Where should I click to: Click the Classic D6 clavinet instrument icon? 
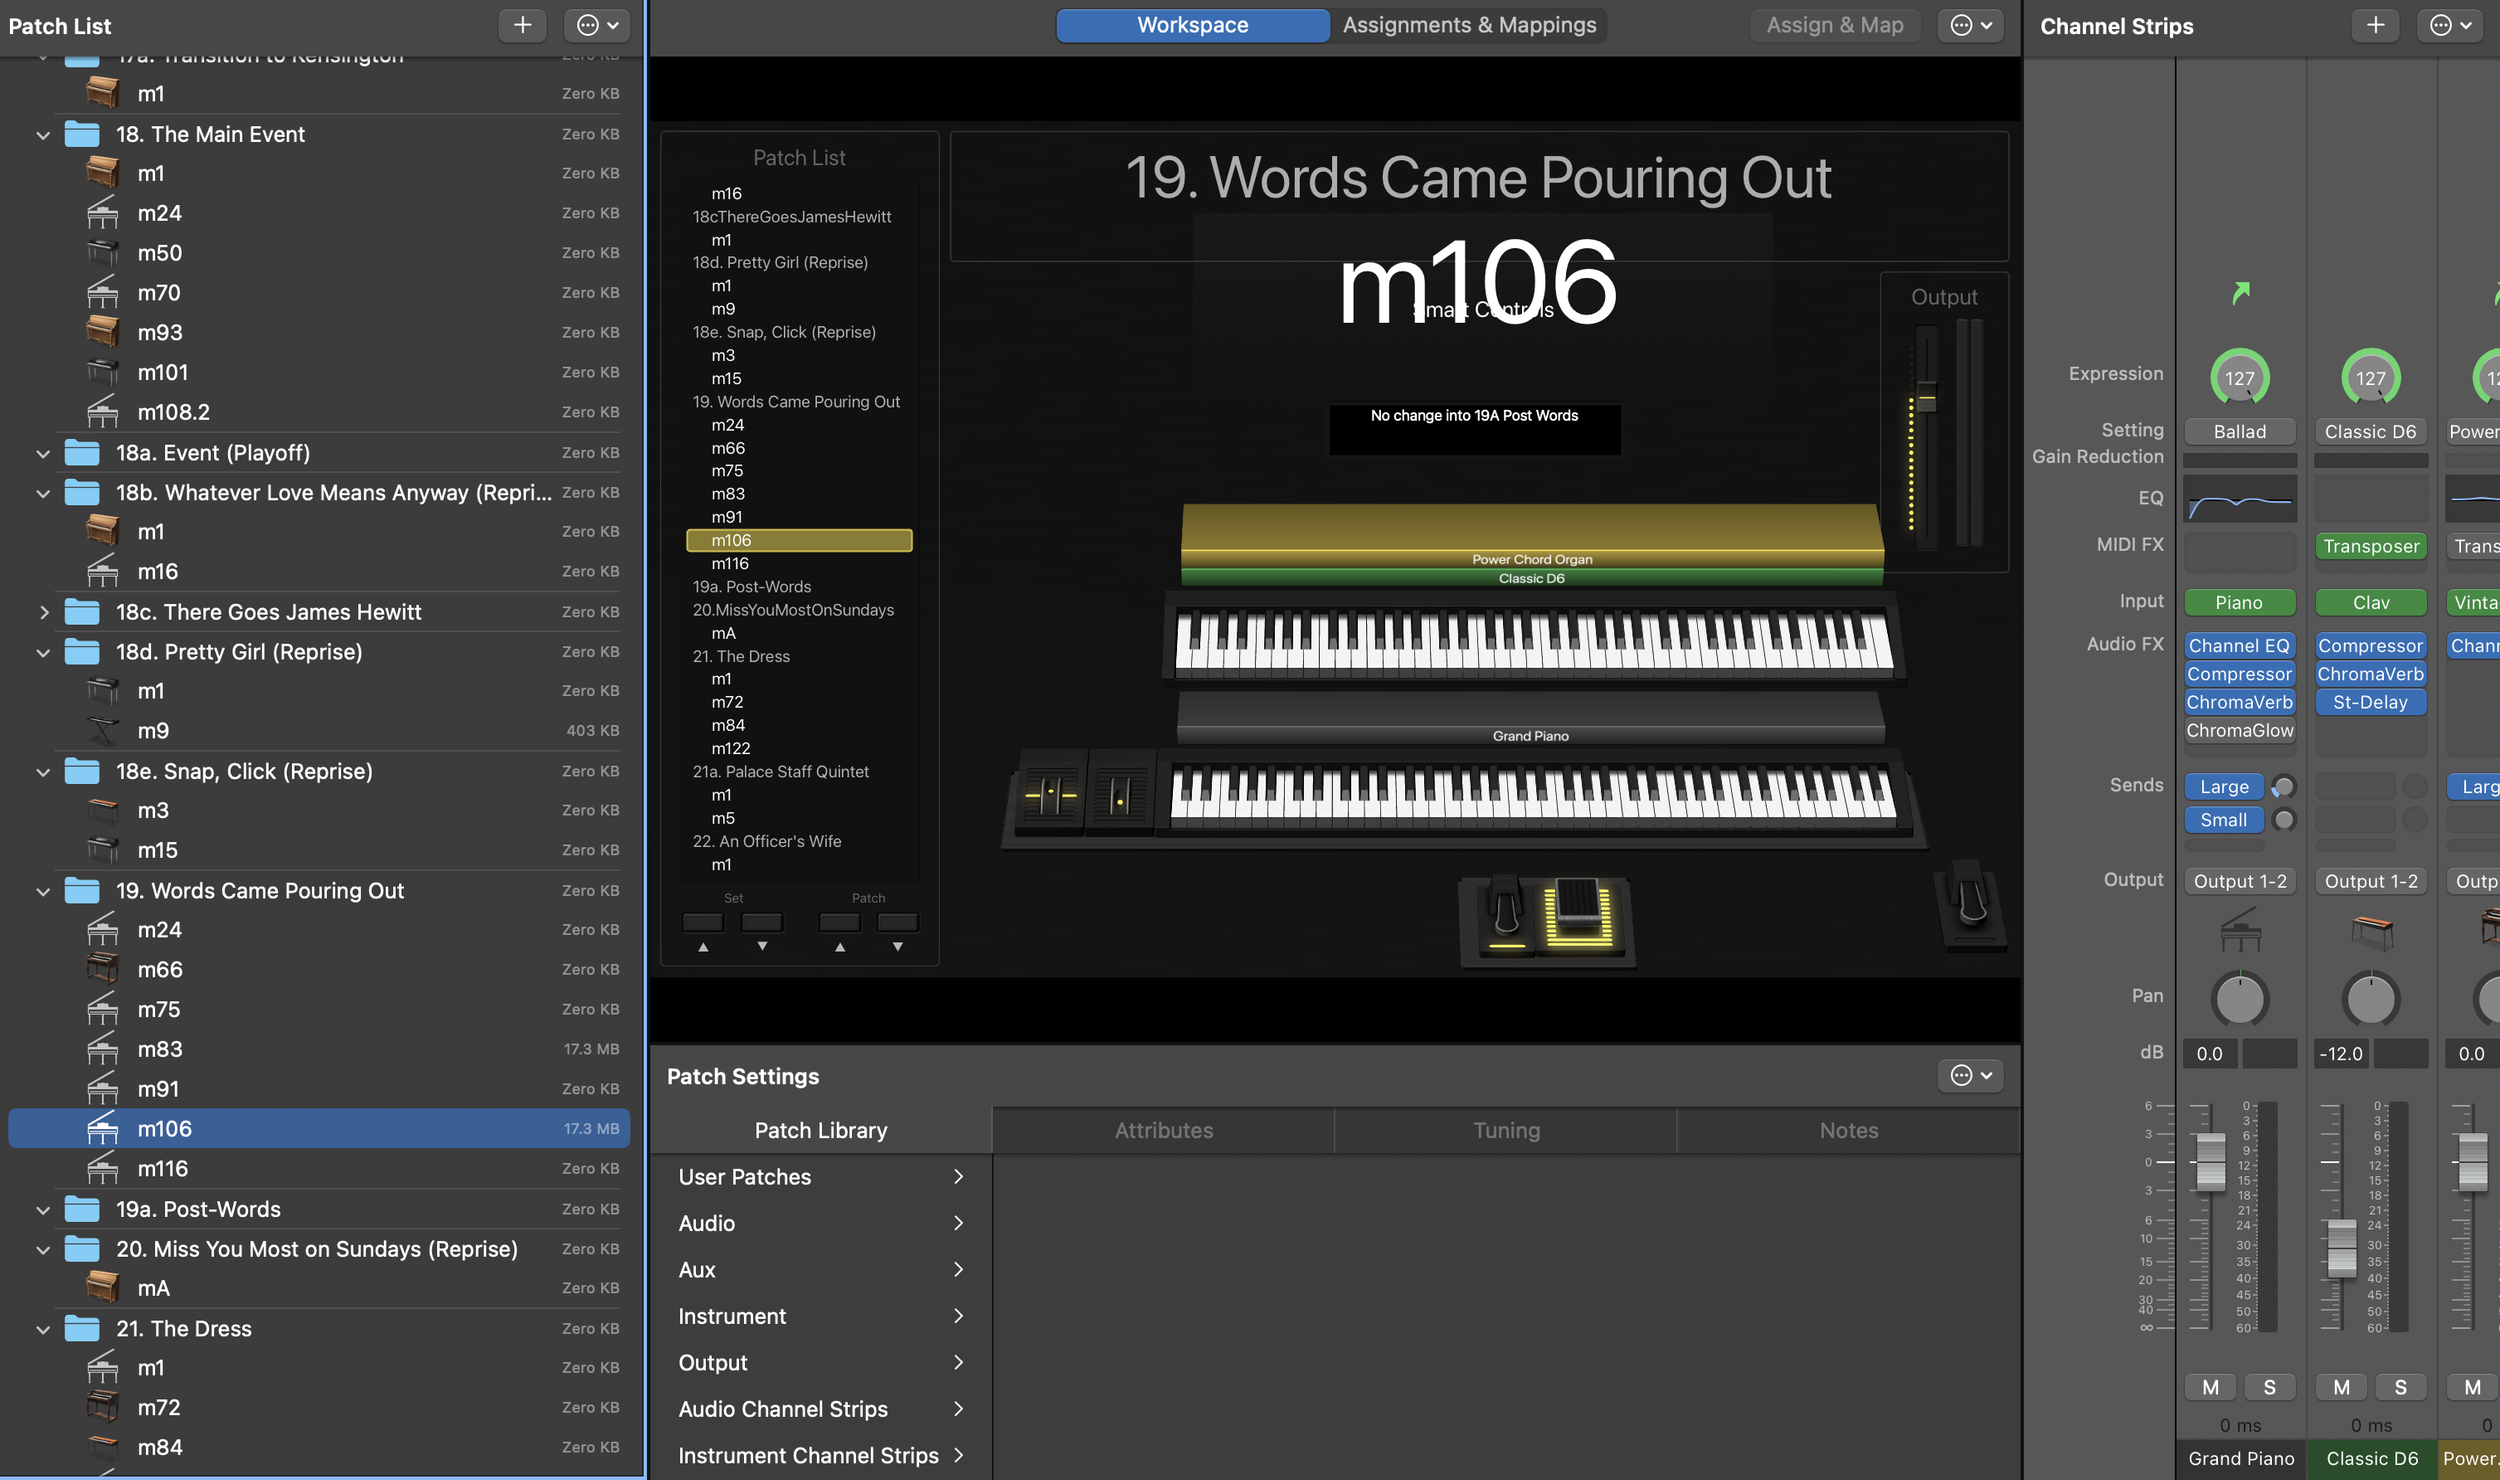(x=2371, y=931)
